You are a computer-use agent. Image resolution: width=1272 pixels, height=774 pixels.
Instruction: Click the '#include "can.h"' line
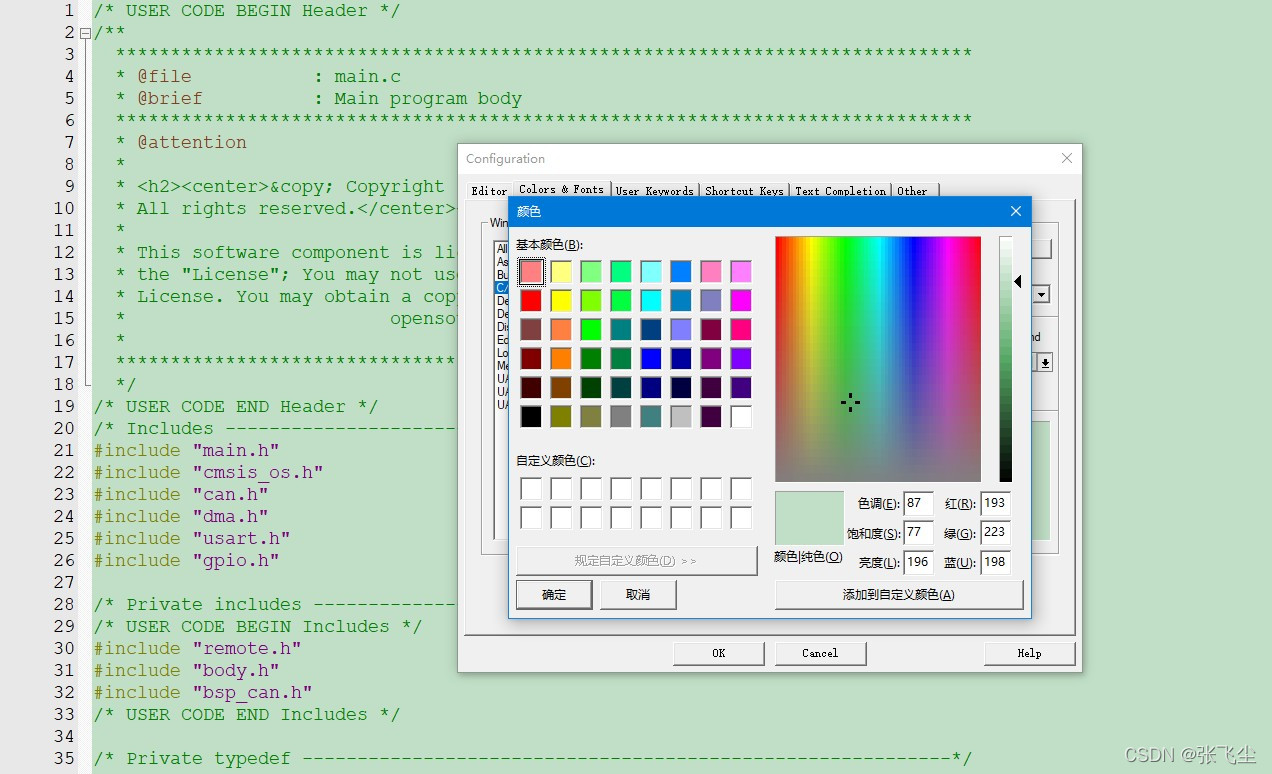tap(181, 495)
